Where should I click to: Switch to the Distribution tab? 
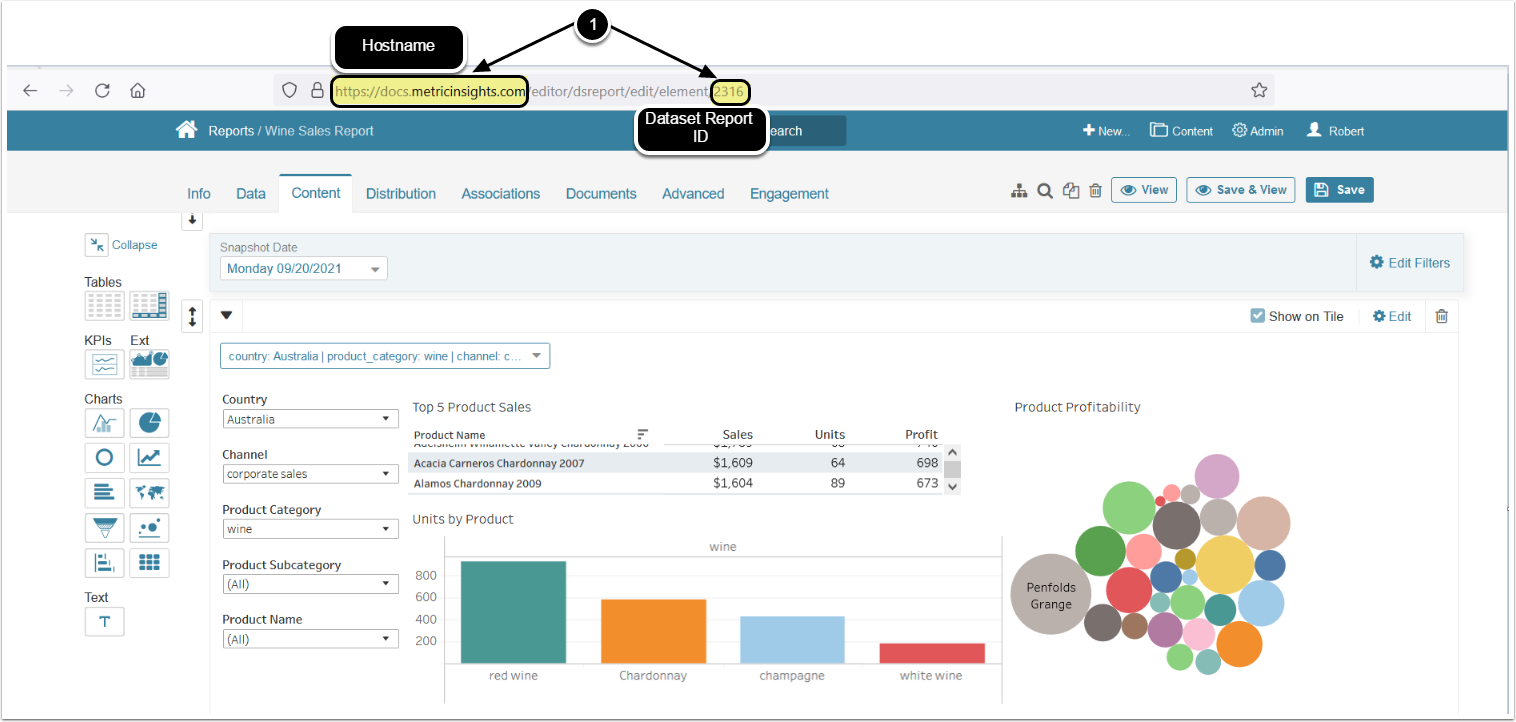point(400,194)
